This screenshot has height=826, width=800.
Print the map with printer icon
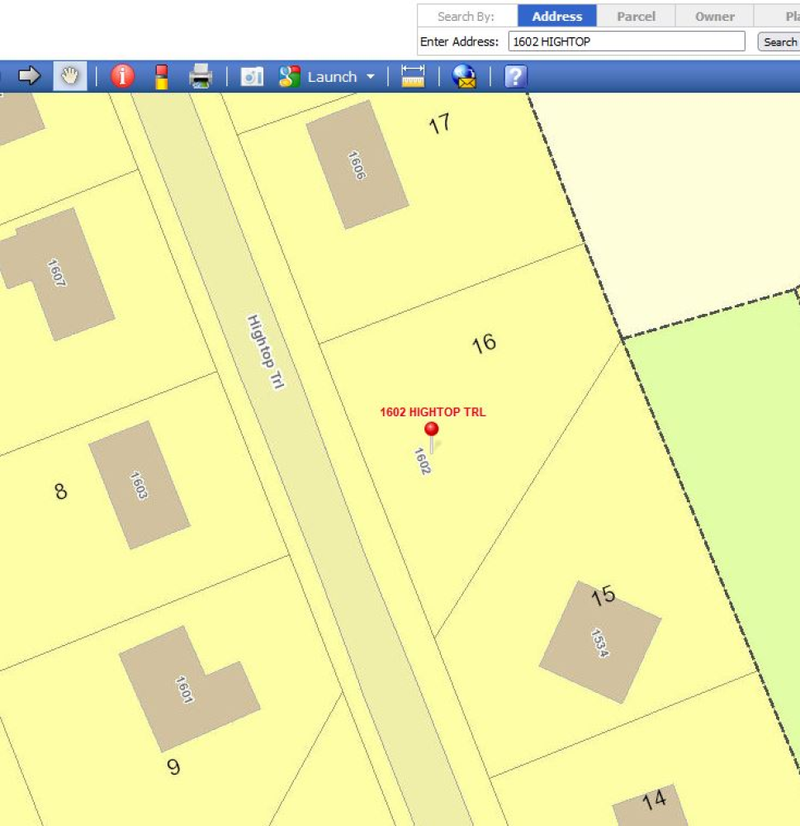(200, 76)
